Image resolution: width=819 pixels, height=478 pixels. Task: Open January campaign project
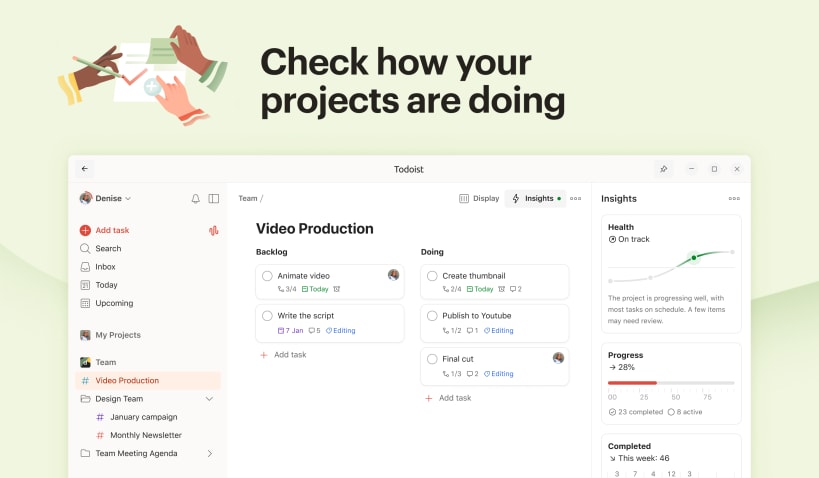[x=144, y=417]
